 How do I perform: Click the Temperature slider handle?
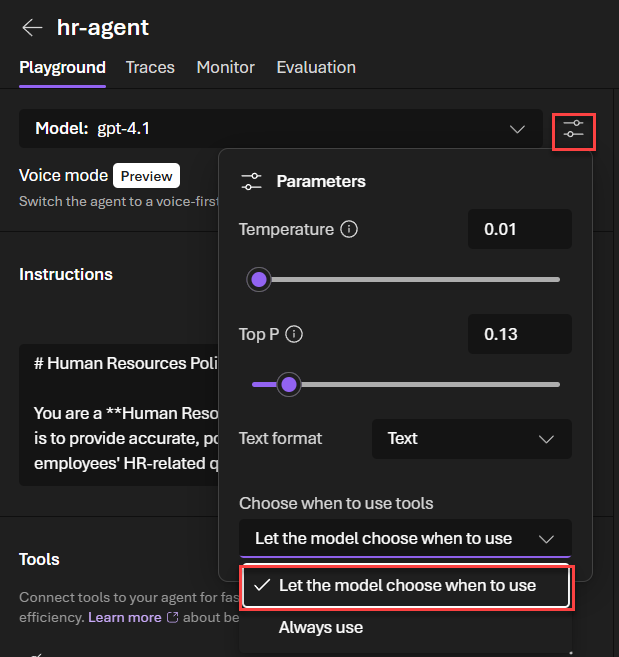(259, 279)
